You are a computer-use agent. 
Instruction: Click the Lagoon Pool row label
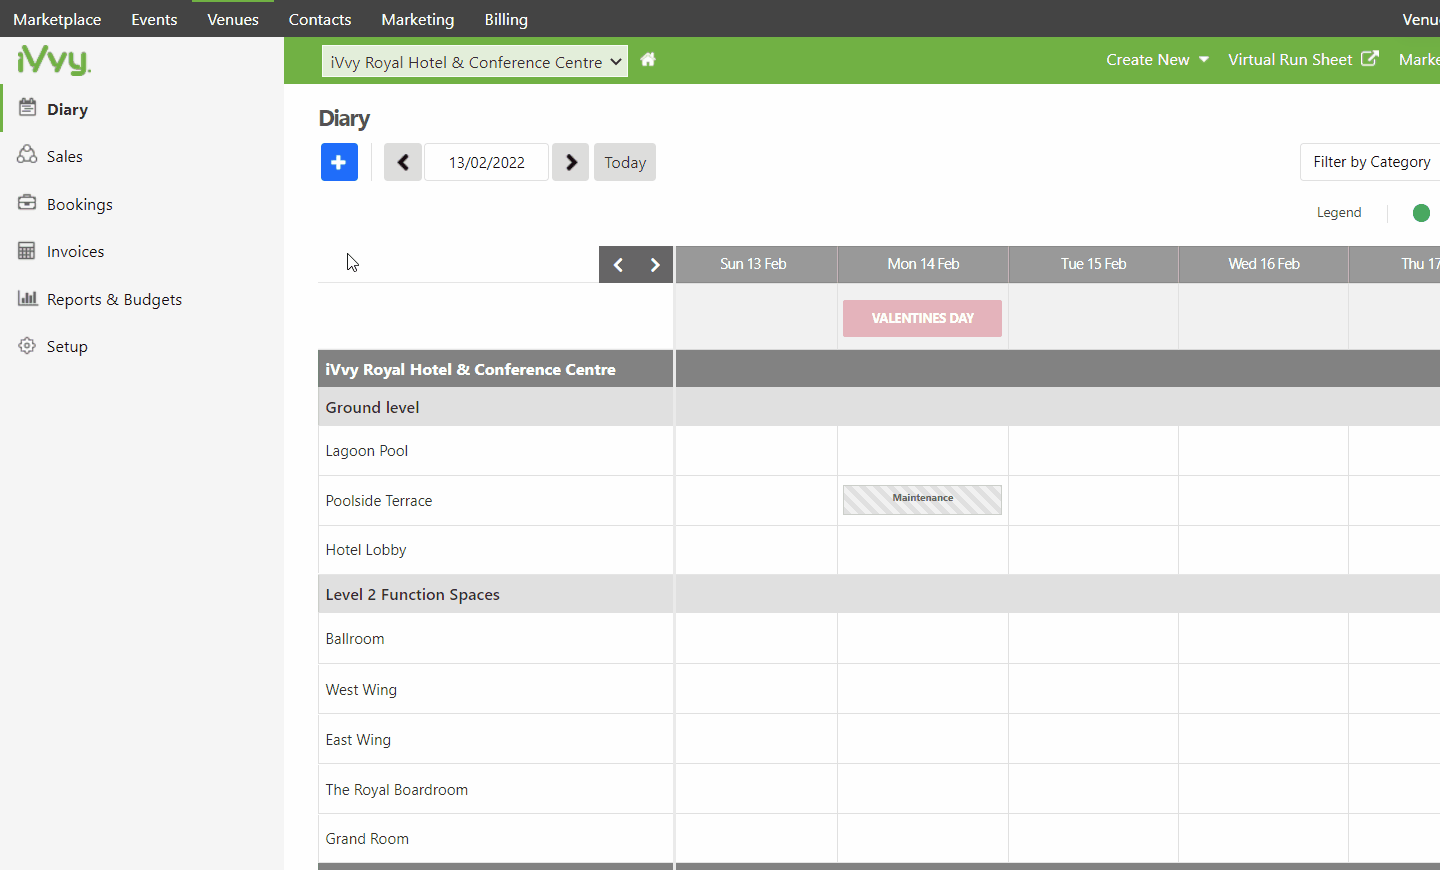367,451
